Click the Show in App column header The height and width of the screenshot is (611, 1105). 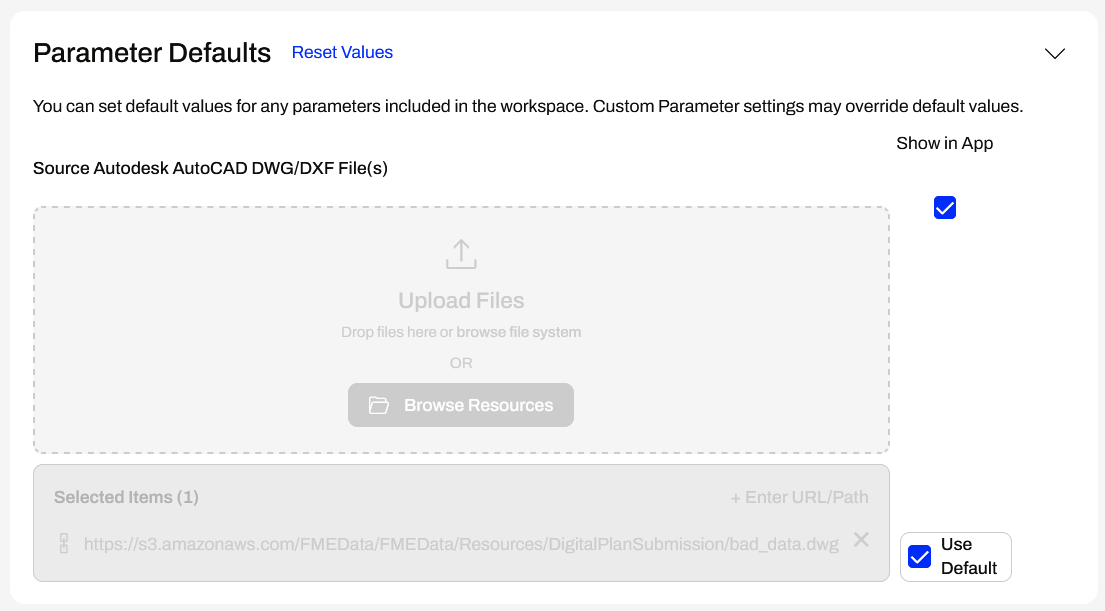click(944, 143)
